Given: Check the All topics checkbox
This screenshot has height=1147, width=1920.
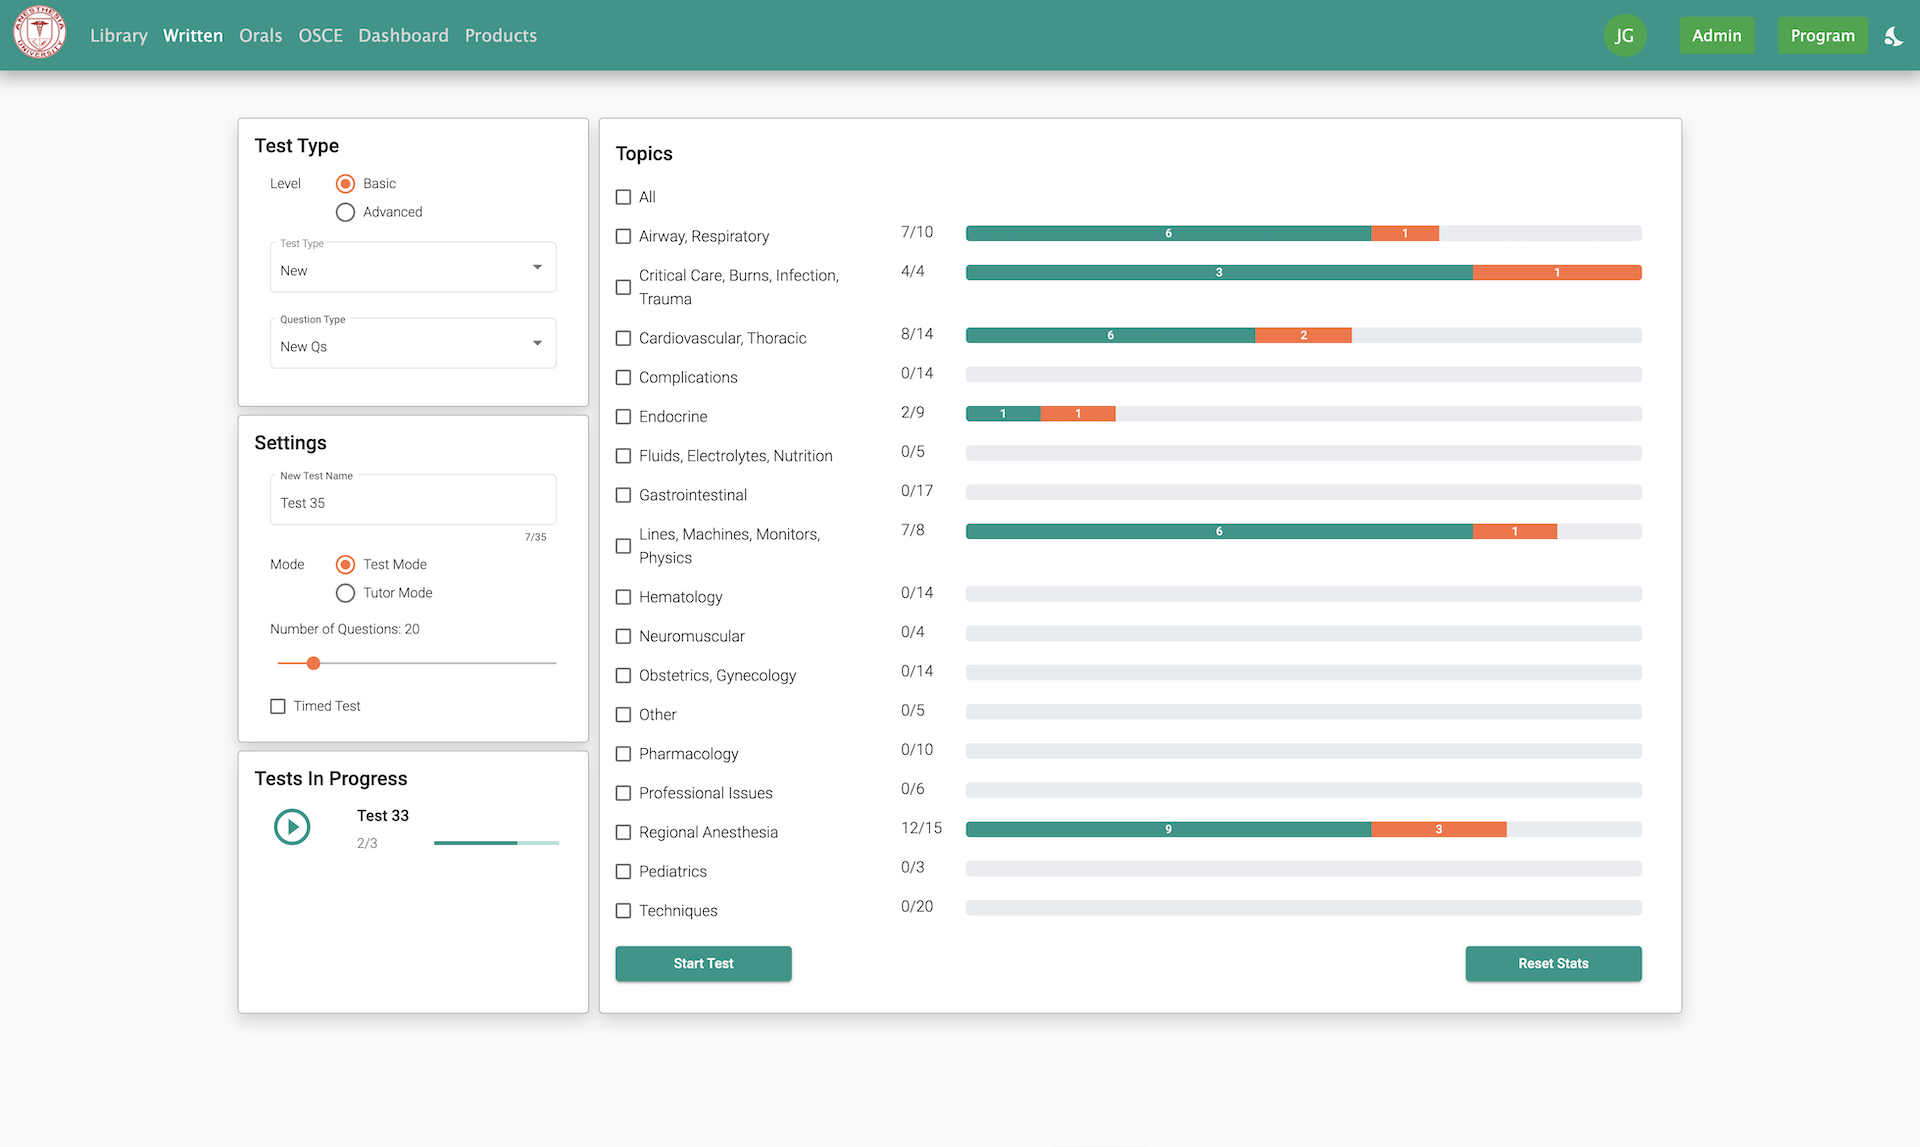Looking at the screenshot, I should pyautogui.click(x=623, y=197).
